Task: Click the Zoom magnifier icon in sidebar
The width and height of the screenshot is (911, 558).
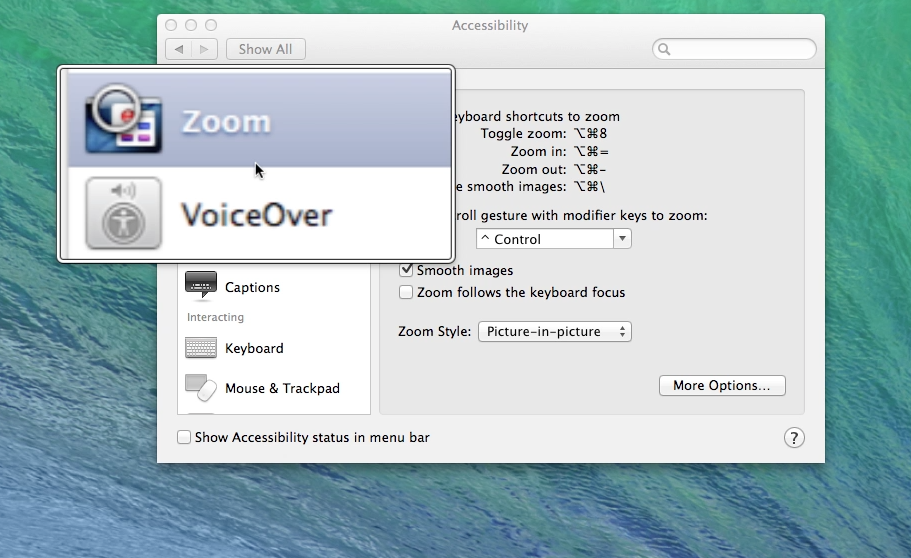Action: pos(123,119)
